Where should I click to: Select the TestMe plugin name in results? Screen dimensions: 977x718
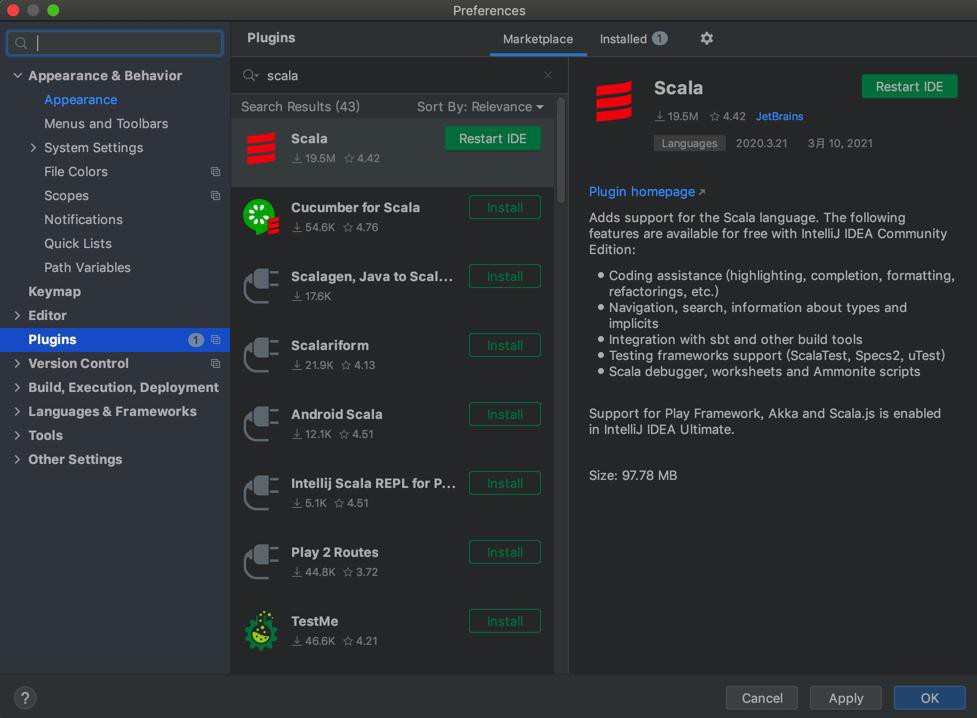pos(315,621)
